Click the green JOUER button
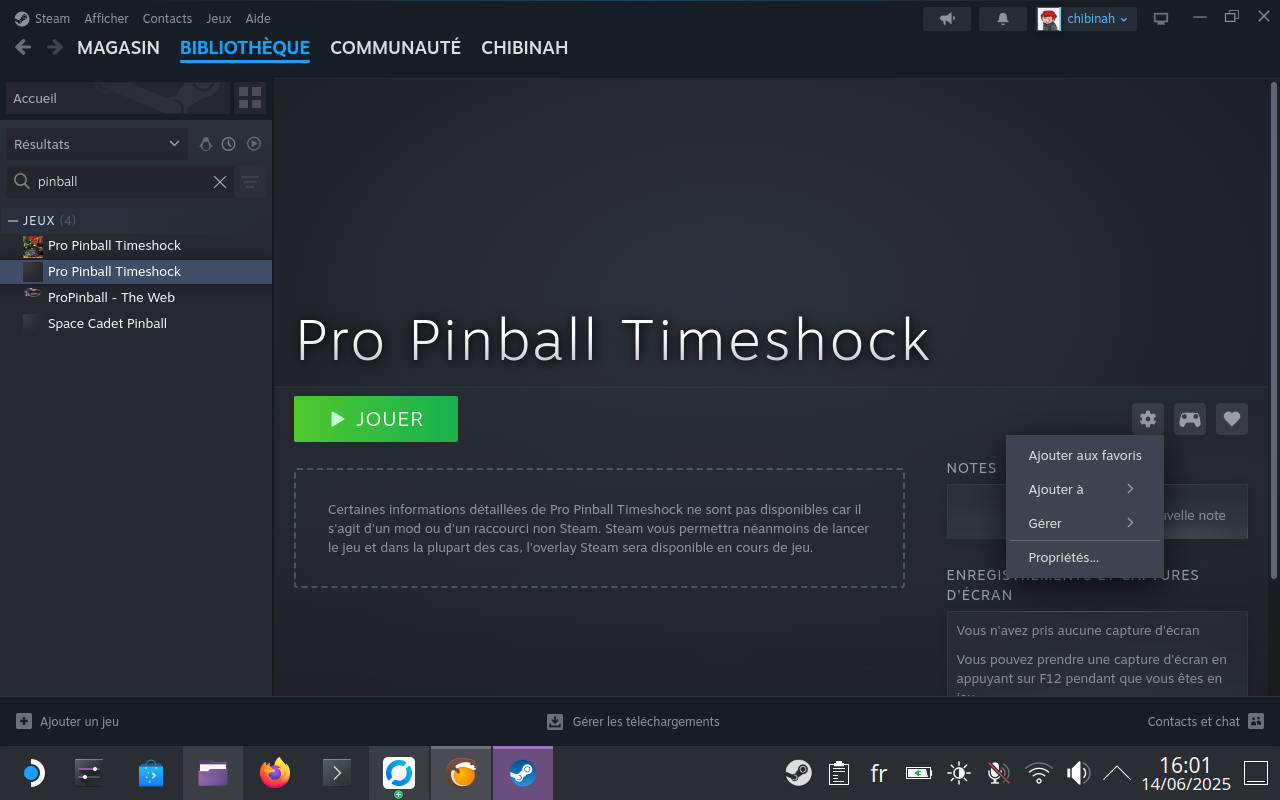Viewport: 1280px width, 800px height. pos(376,419)
